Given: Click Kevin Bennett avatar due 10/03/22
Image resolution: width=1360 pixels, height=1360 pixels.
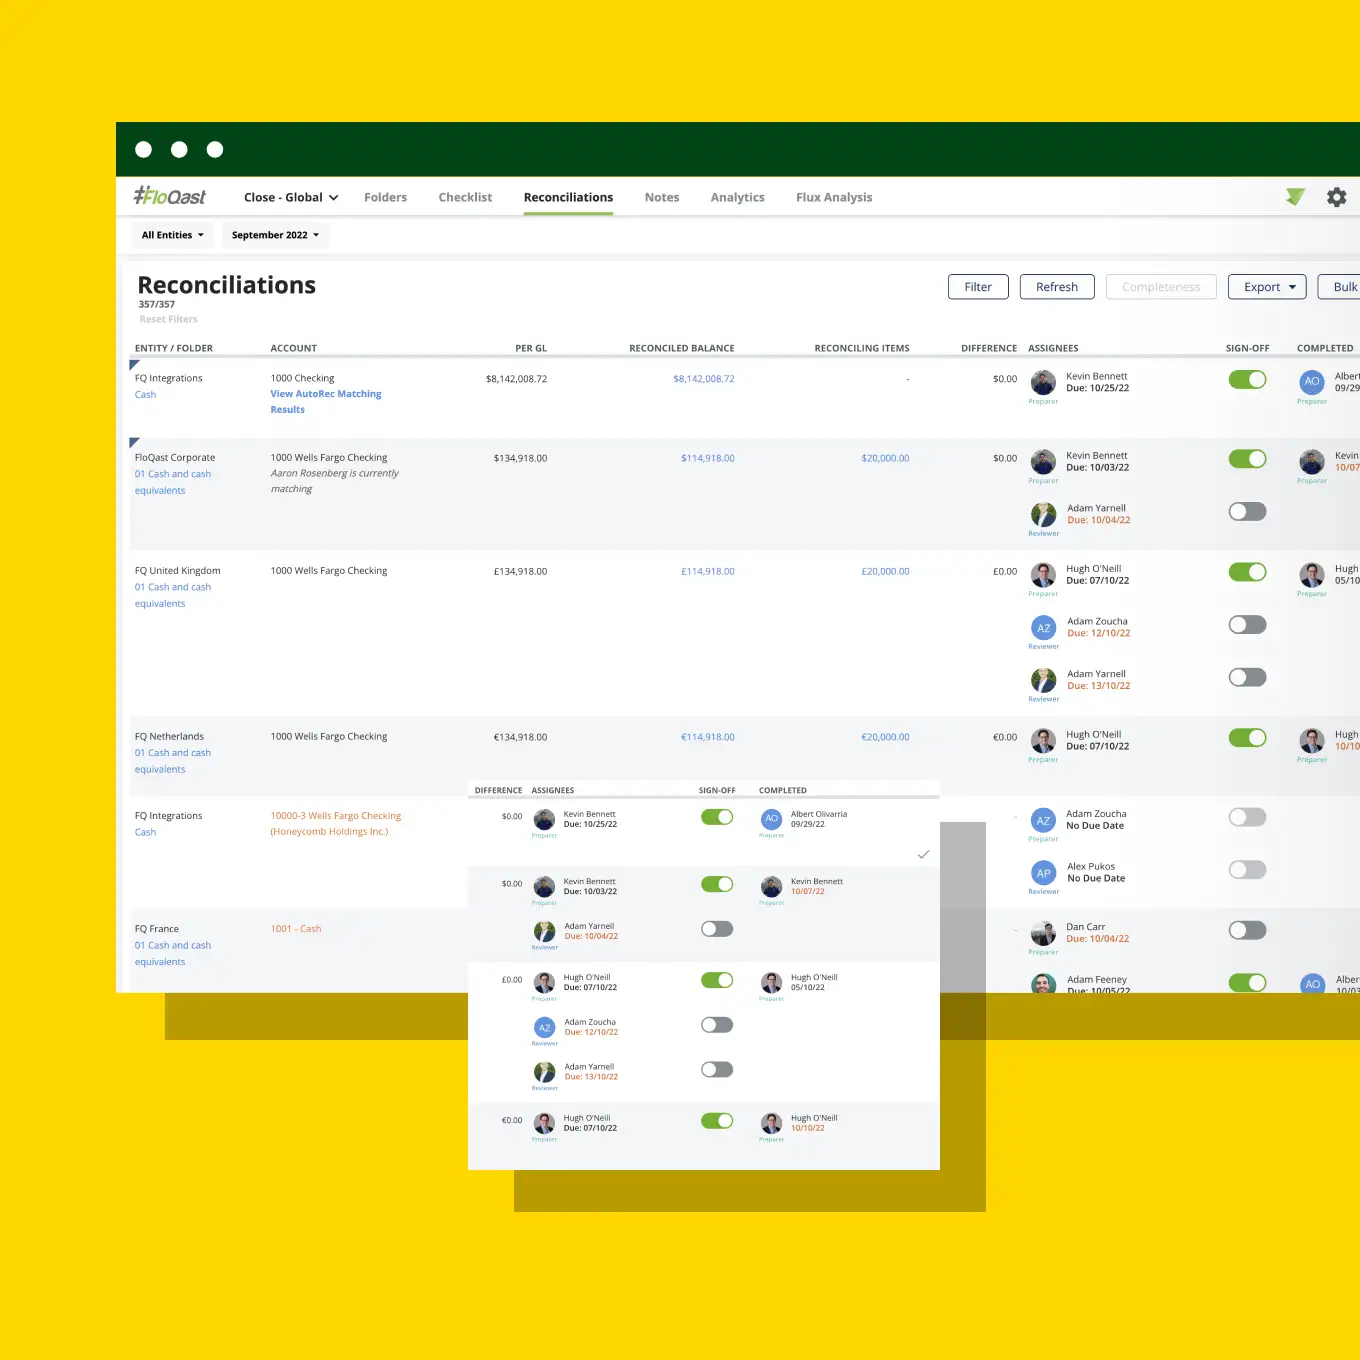Looking at the screenshot, I should point(1043,461).
